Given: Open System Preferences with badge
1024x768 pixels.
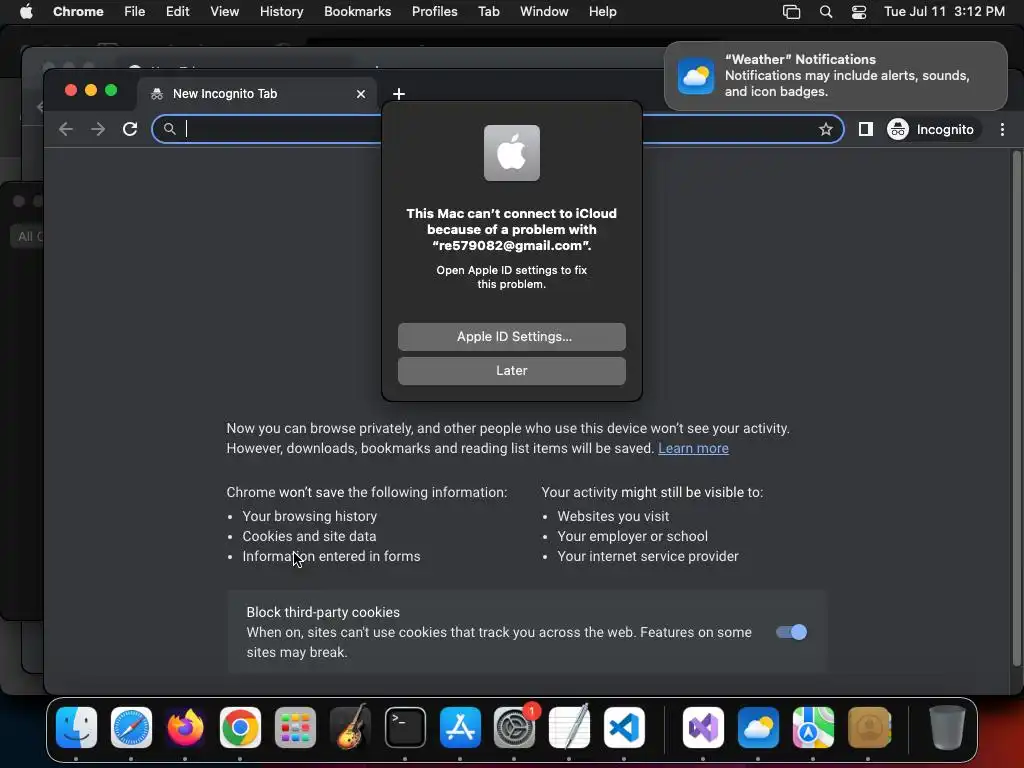Looking at the screenshot, I should [515, 727].
